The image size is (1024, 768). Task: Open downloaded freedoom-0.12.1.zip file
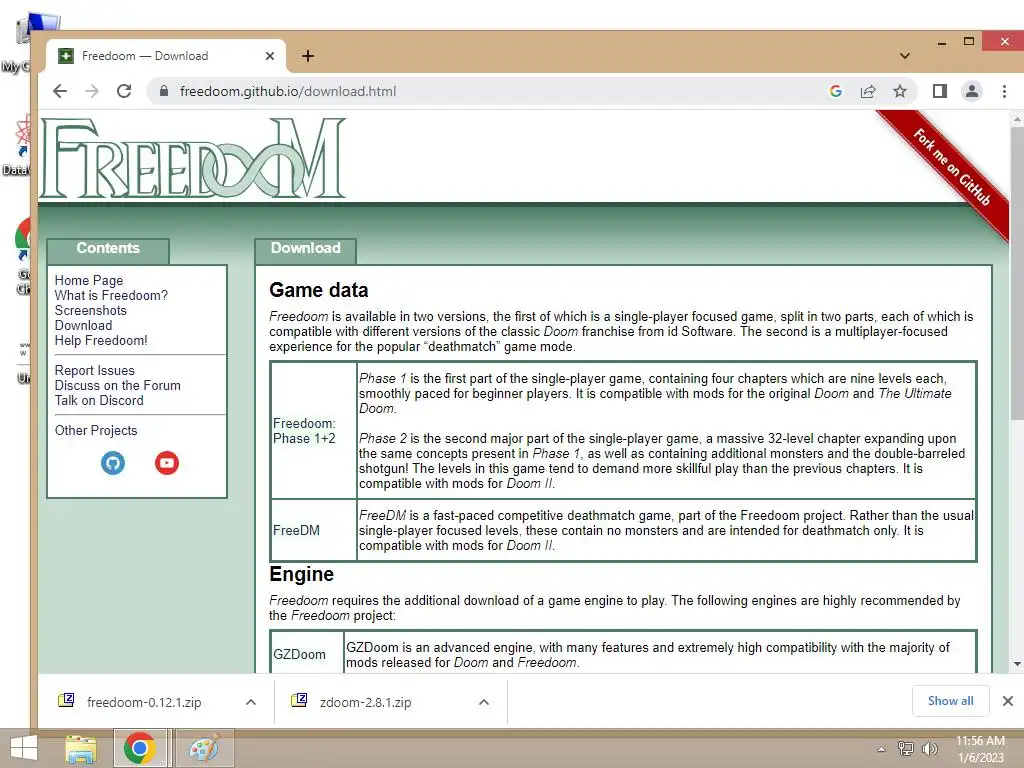(144, 702)
